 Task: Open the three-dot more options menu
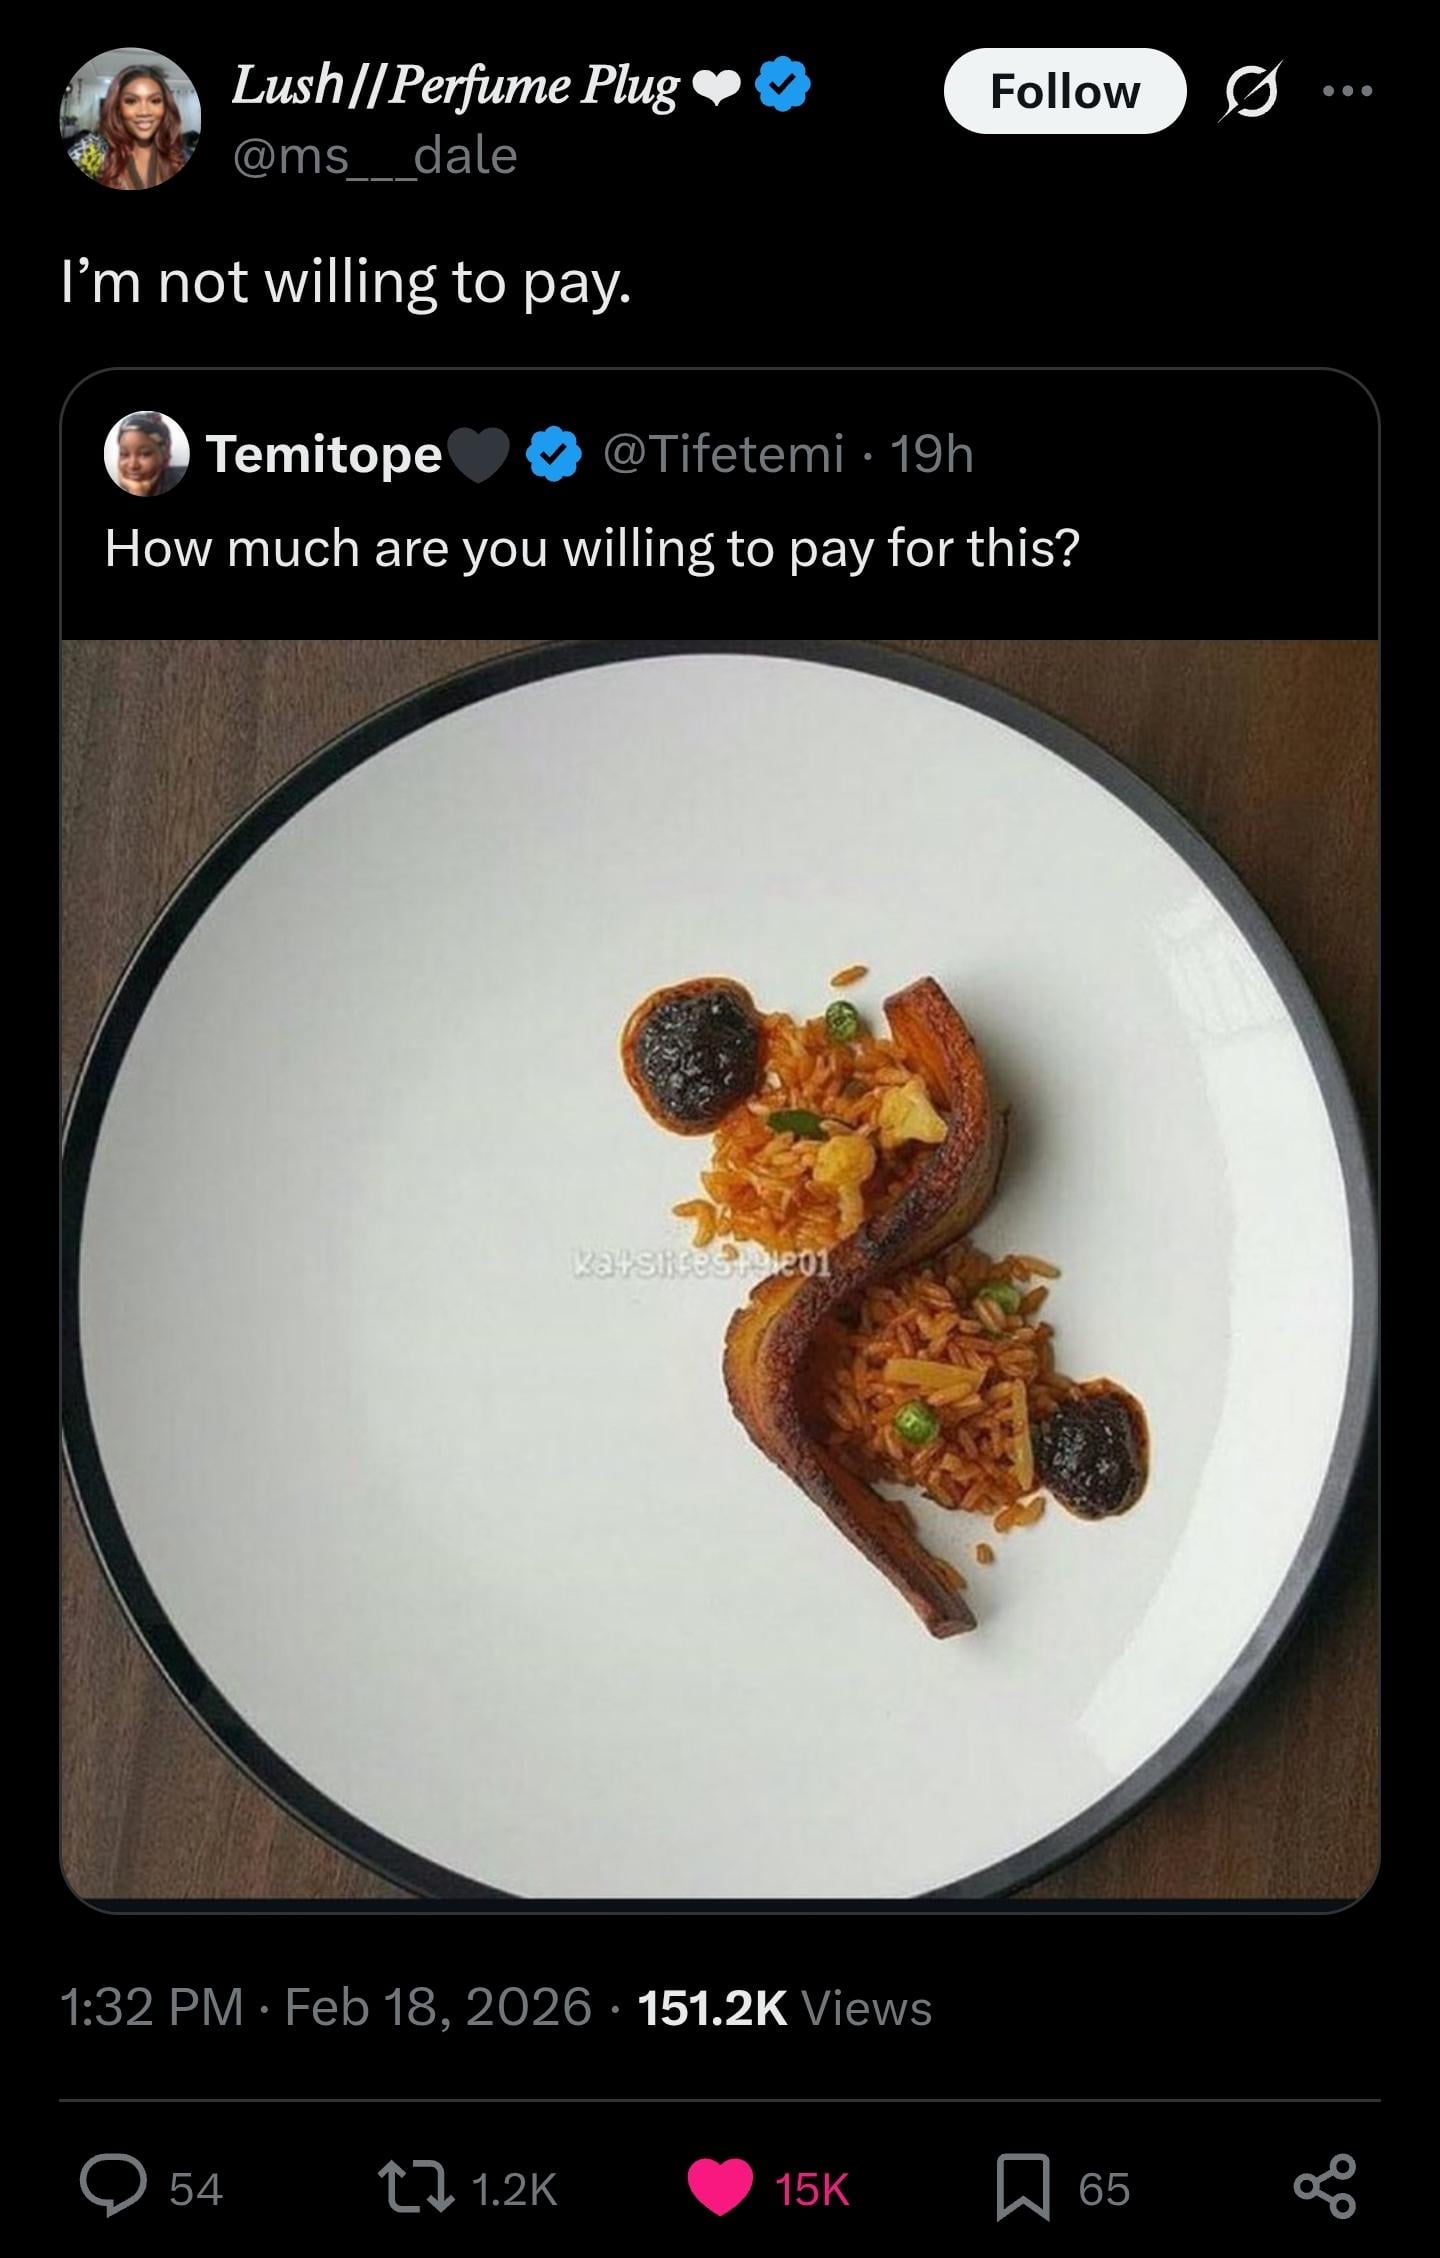pos(1346,91)
